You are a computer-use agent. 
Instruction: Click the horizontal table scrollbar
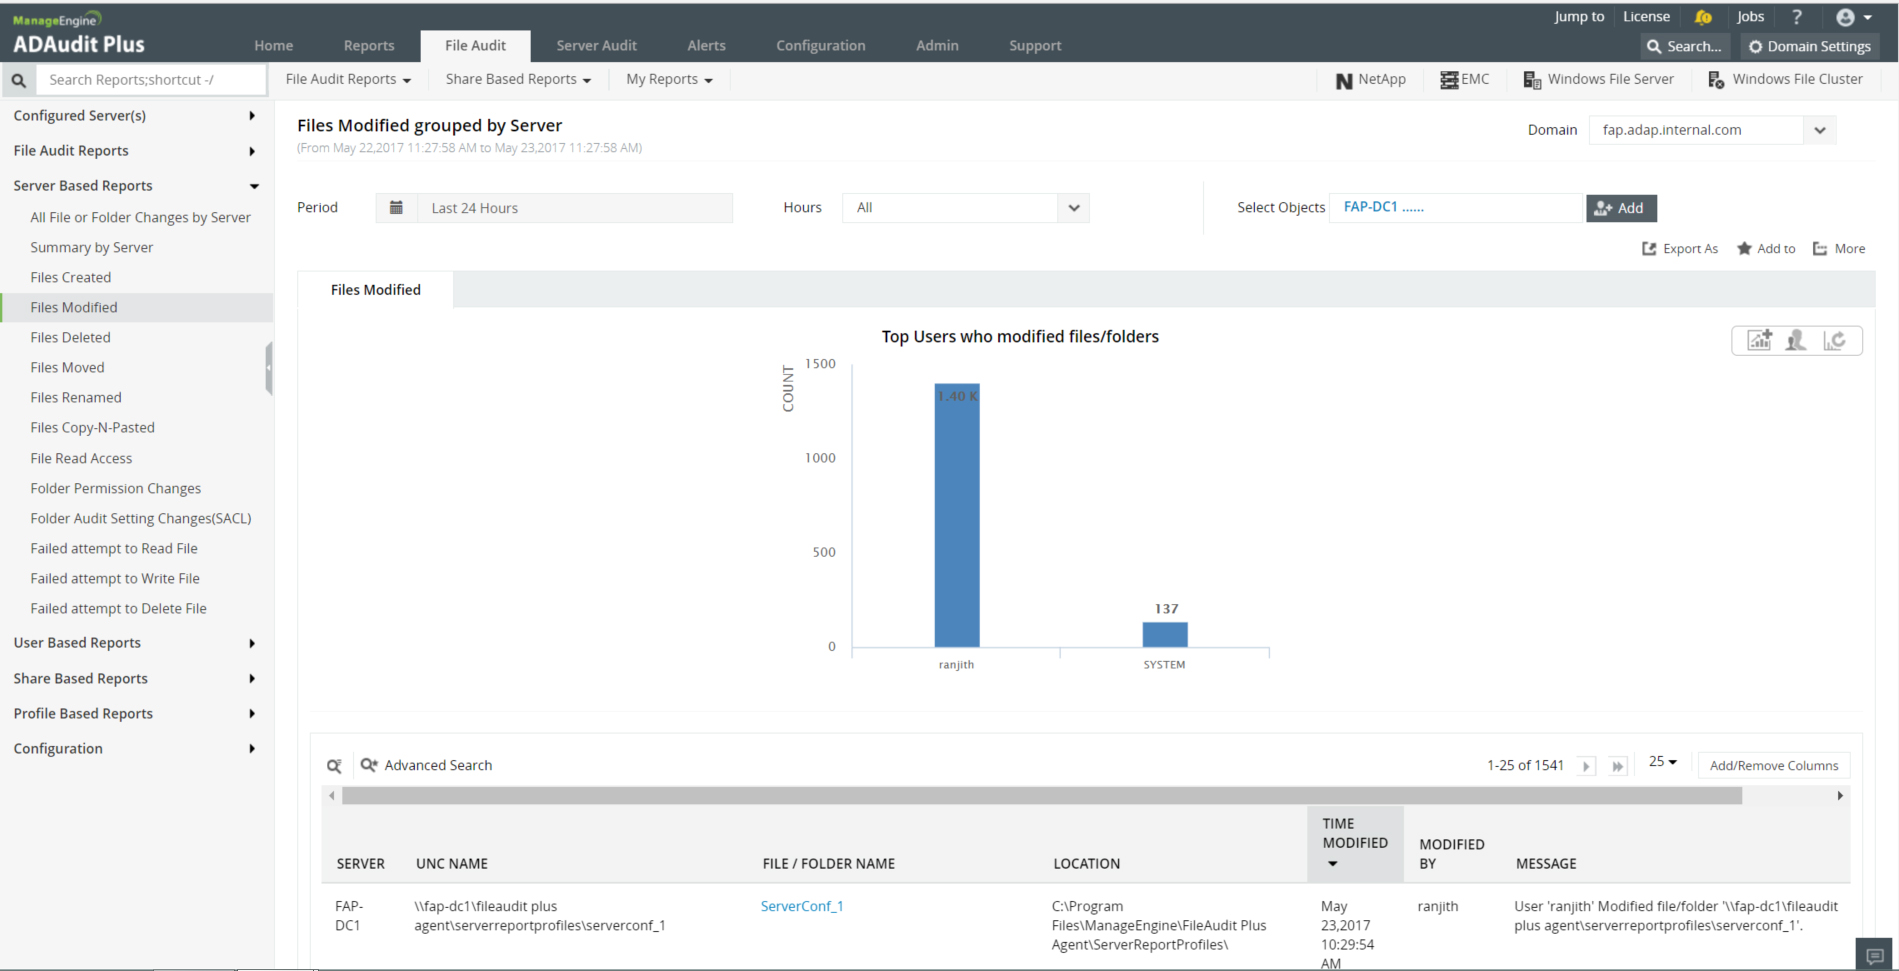pyautogui.click(x=1040, y=796)
